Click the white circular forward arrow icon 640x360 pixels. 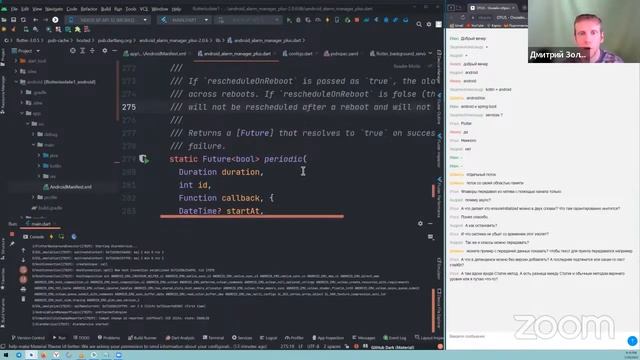pyautogui.click(x=55, y=20)
